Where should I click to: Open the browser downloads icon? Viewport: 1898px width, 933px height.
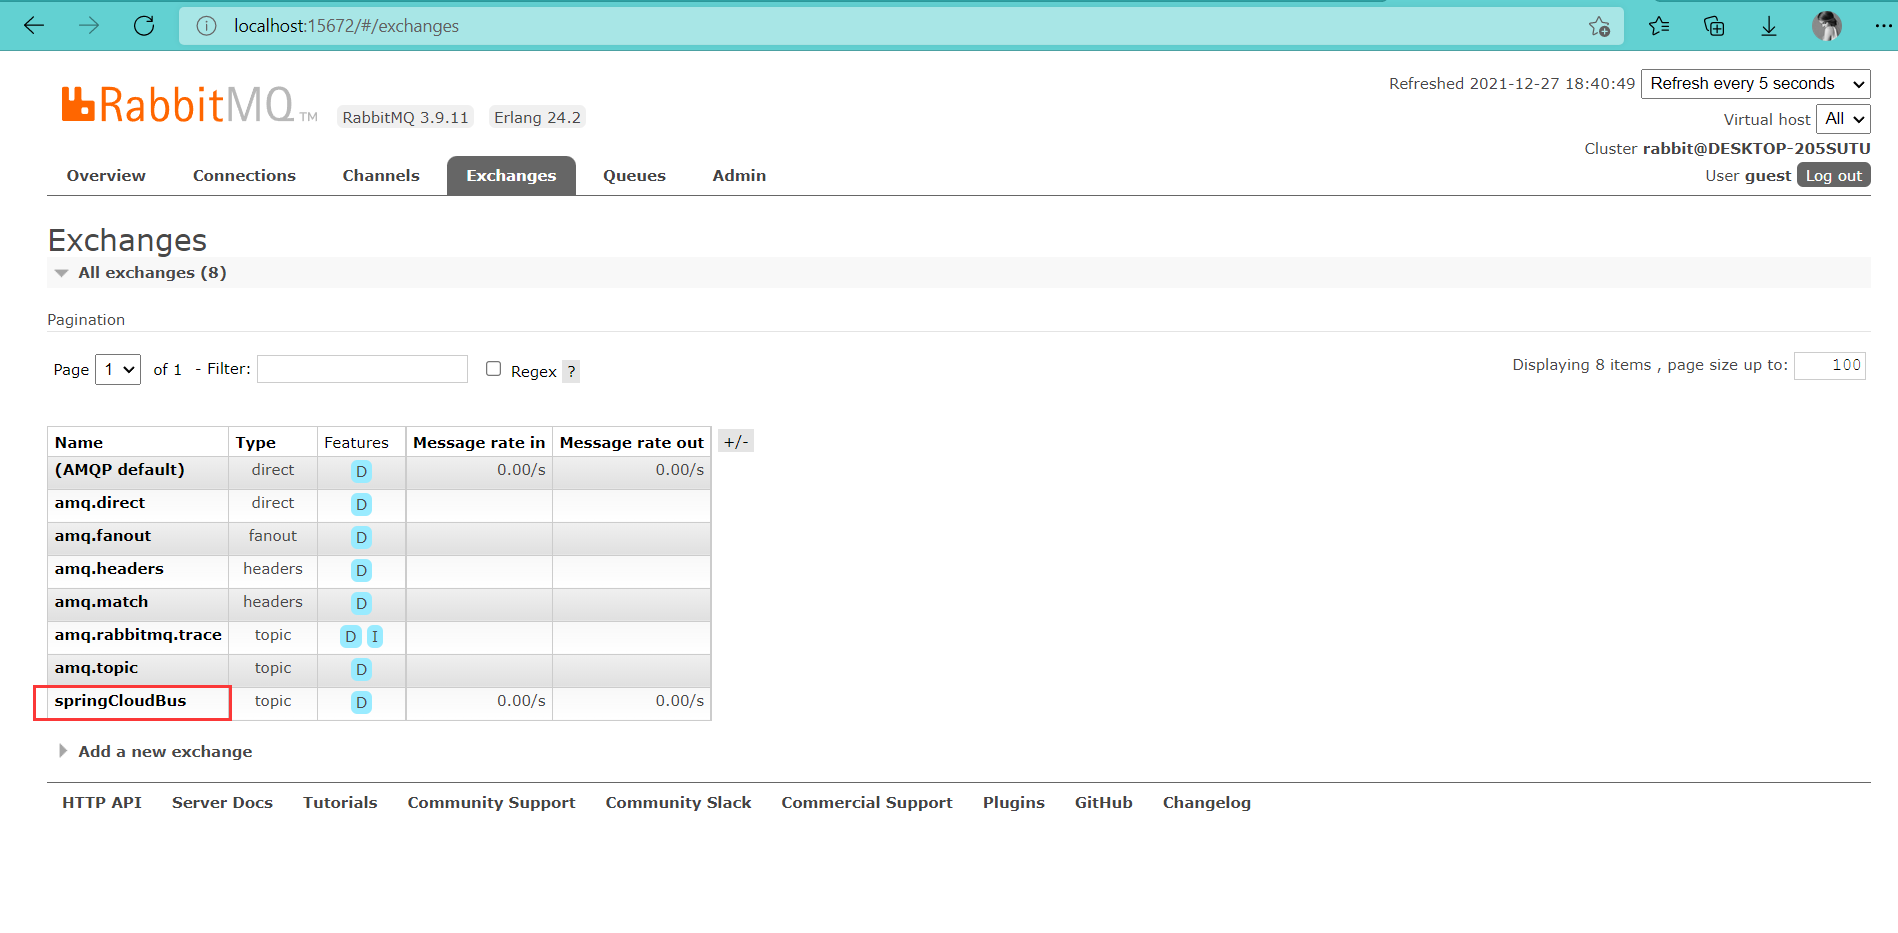coord(1769,26)
